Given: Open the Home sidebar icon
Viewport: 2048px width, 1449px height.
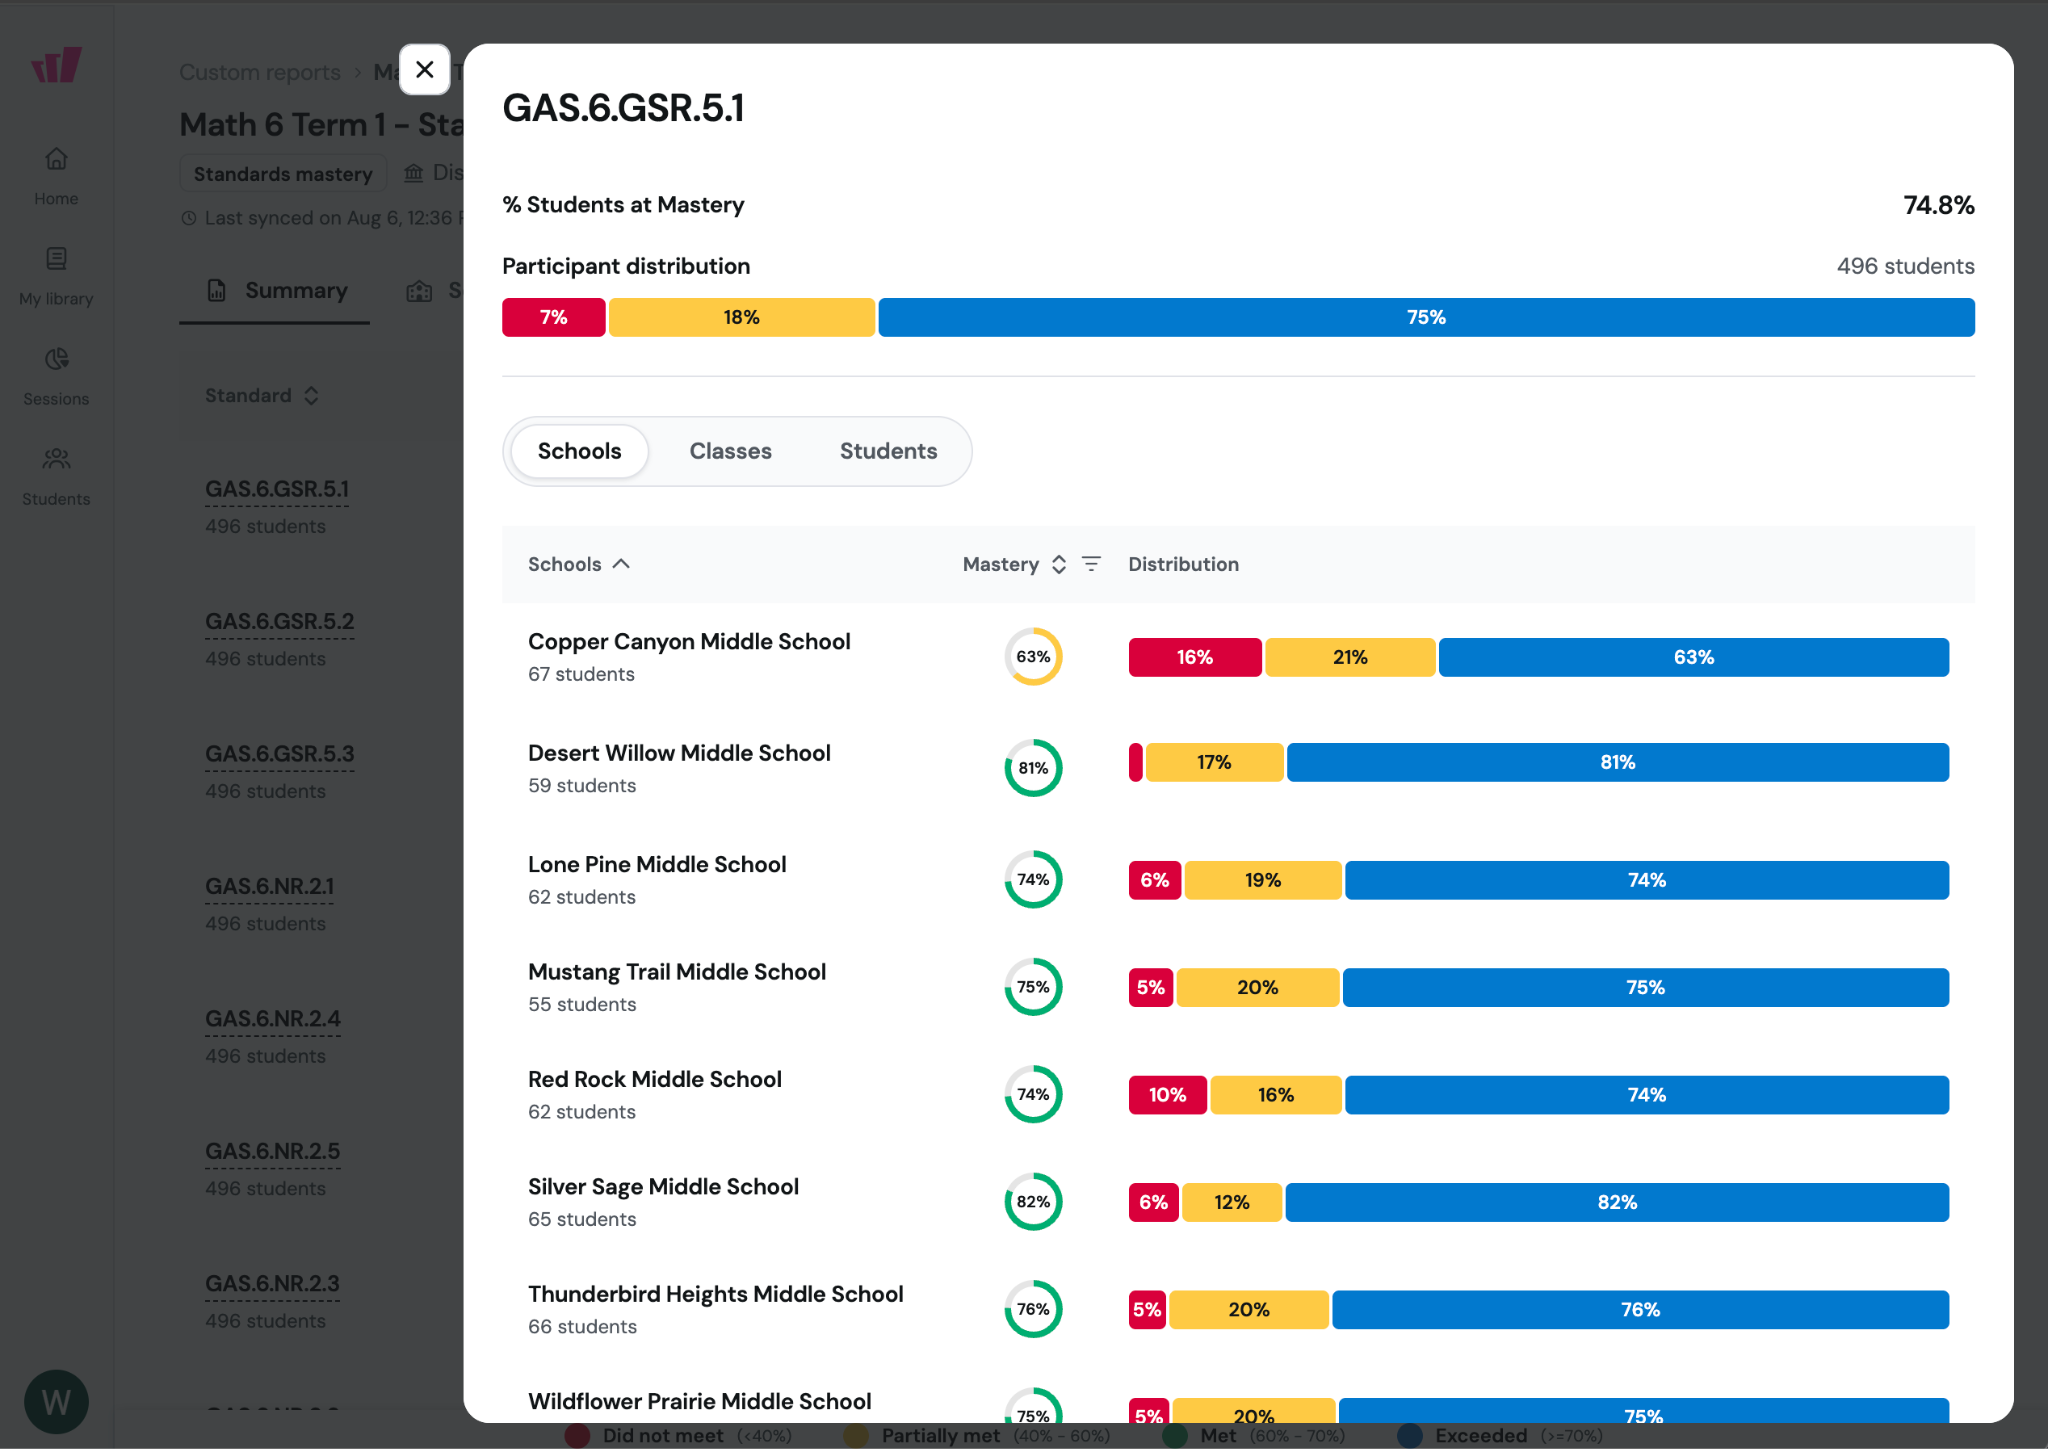Looking at the screenshot, I should [x=56, y=159].
